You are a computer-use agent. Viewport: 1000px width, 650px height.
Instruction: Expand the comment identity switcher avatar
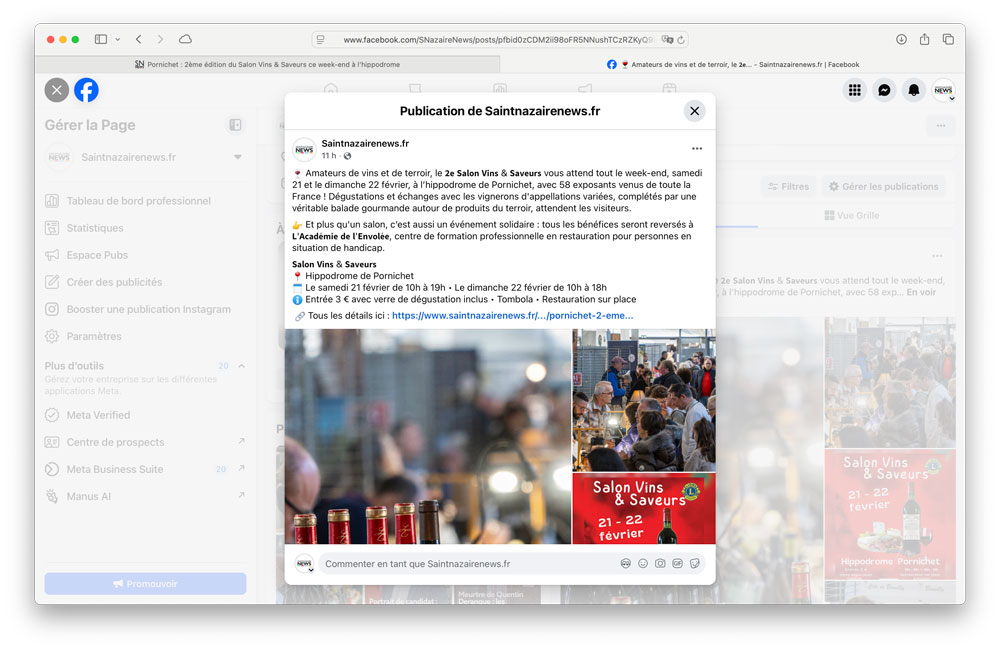tap(304, 564)
